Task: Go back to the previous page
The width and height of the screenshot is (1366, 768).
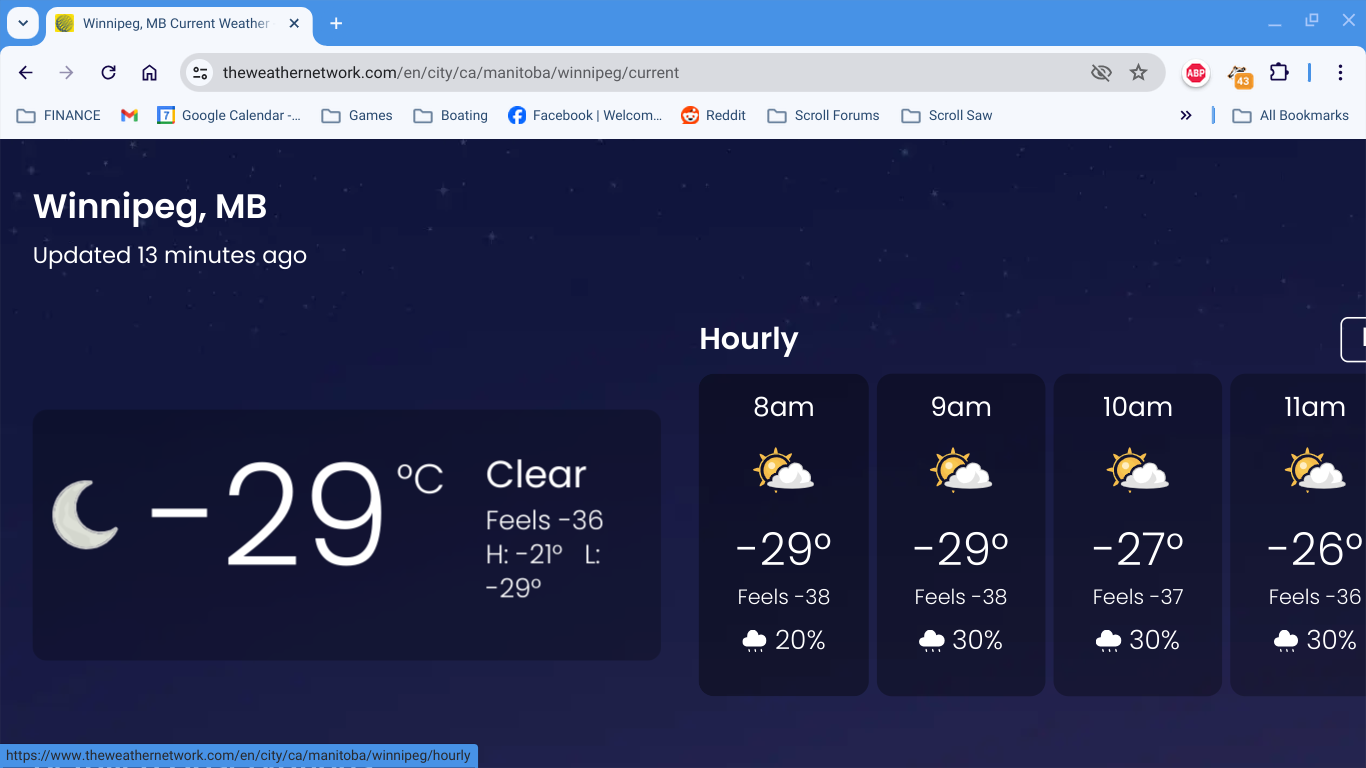Action: (x=26, y=73)
